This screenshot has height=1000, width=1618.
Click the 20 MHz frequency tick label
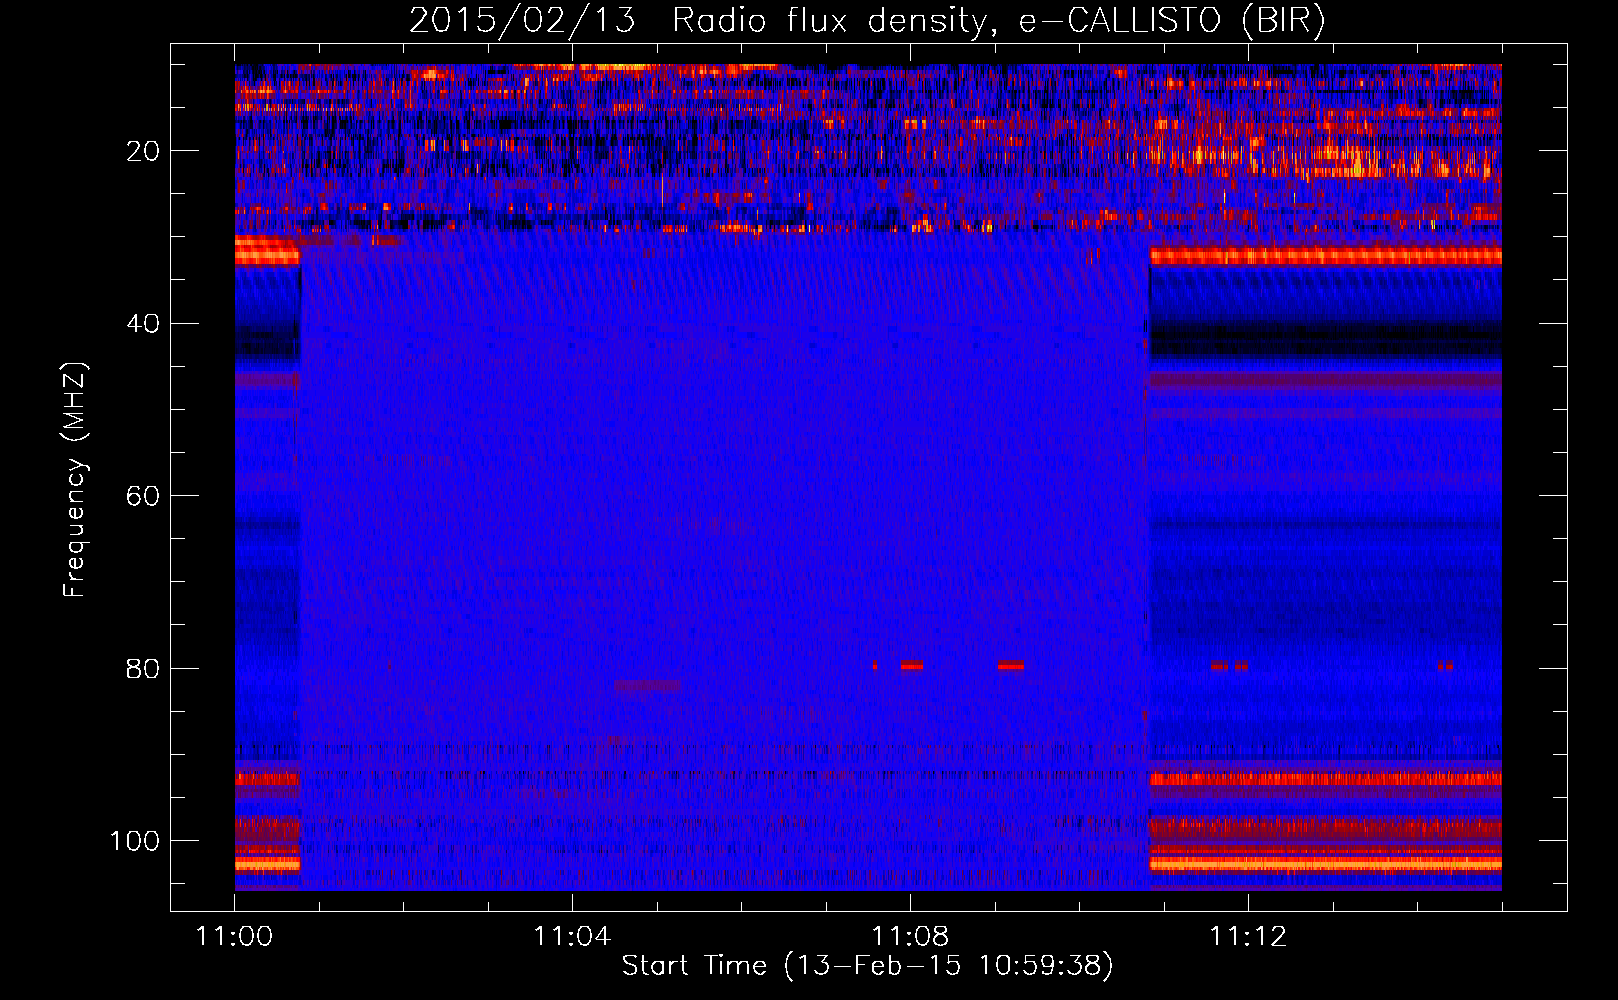(143, 151)
